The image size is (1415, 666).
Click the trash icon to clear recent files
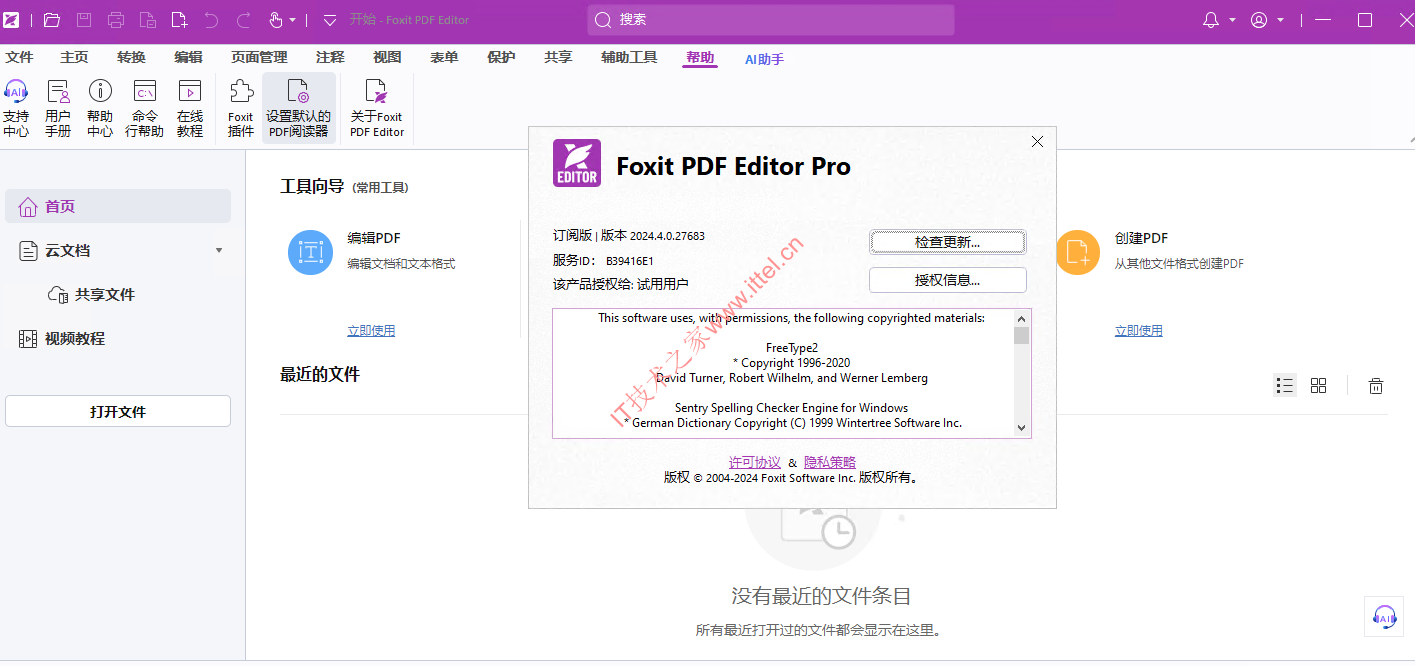(x=1376, y=385)
